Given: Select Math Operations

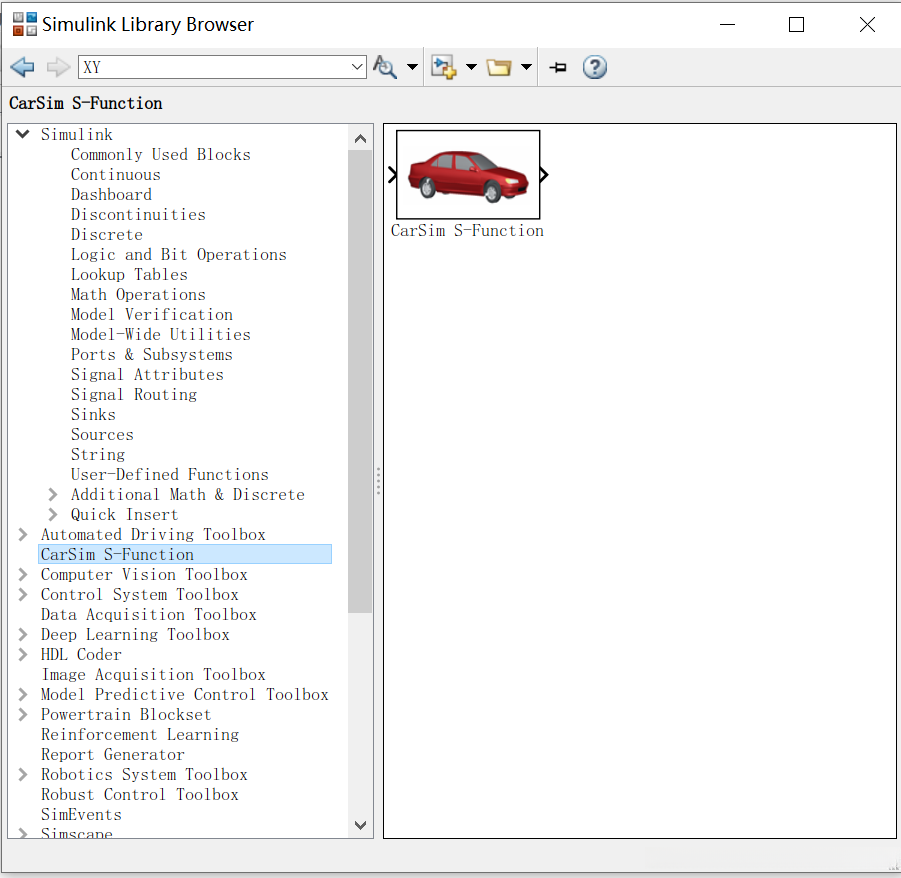Looking at the screenshot, I should tap(138, 295).
